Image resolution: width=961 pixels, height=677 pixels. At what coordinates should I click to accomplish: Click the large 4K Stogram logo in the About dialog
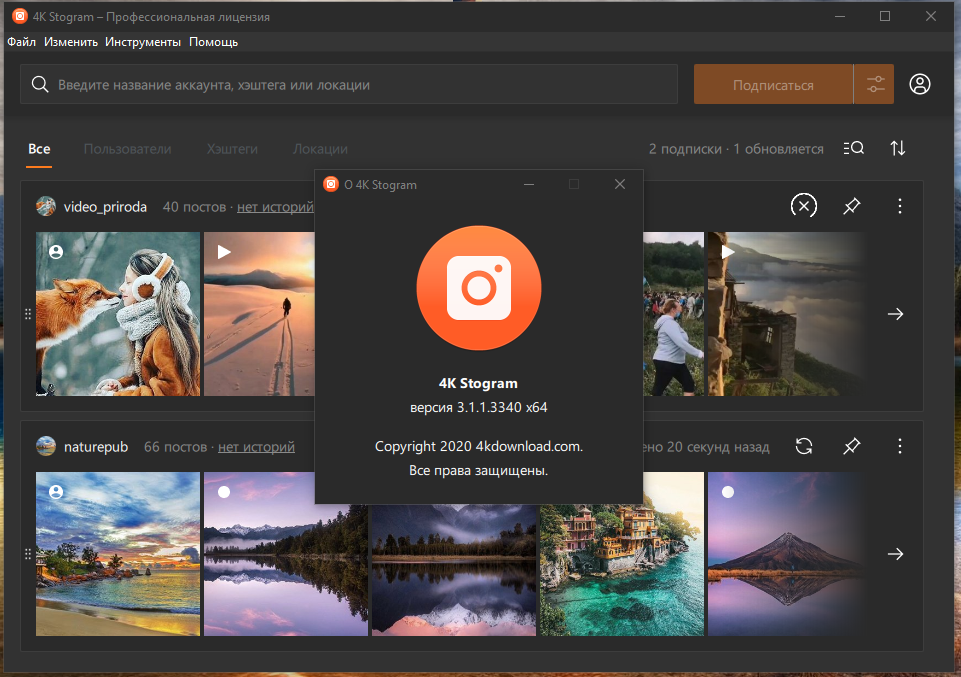tap(479, 288)
